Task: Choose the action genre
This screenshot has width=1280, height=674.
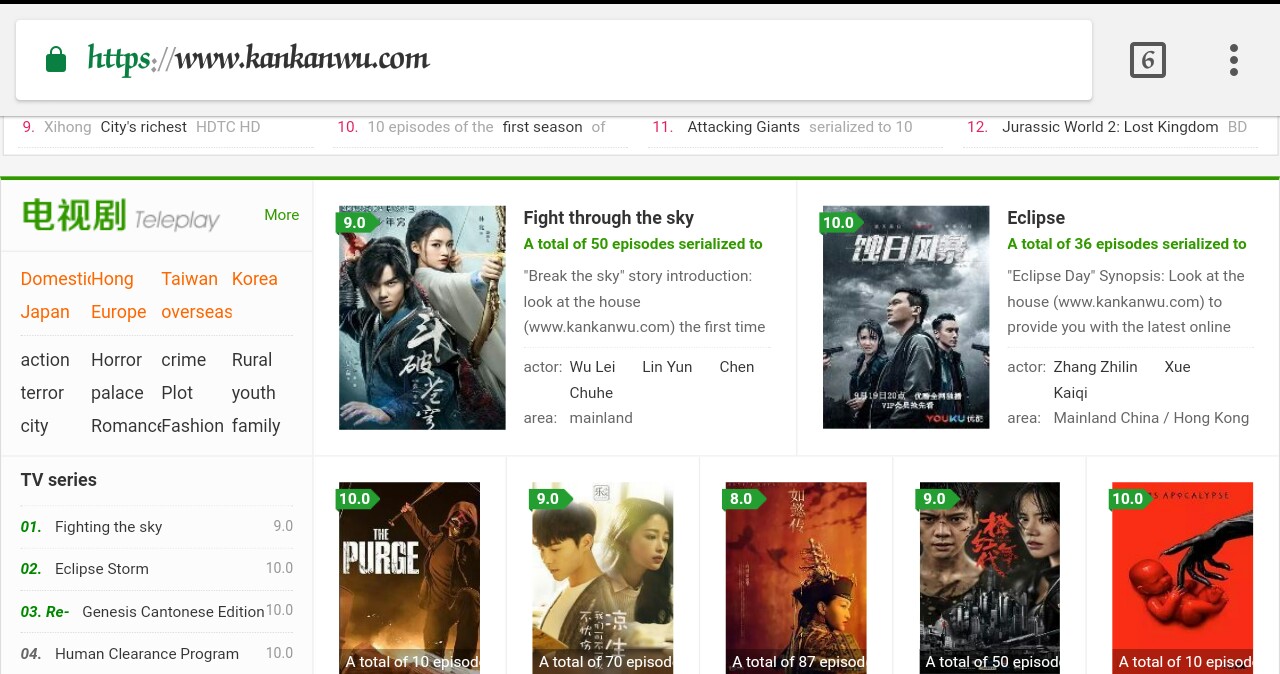Action: click(45, 360)
